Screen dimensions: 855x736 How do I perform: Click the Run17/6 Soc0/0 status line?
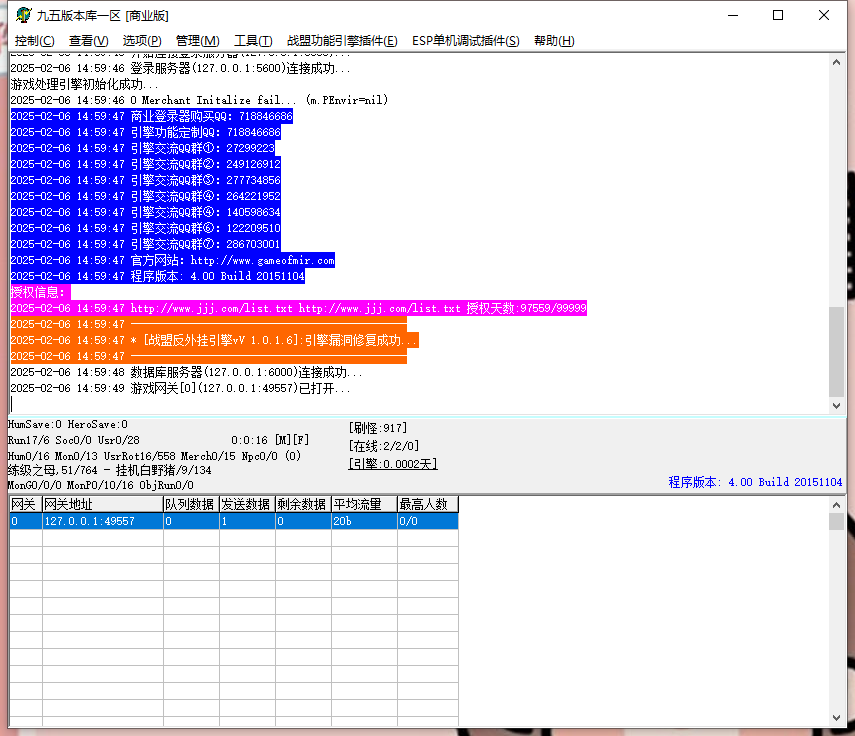tap(74, 440)
